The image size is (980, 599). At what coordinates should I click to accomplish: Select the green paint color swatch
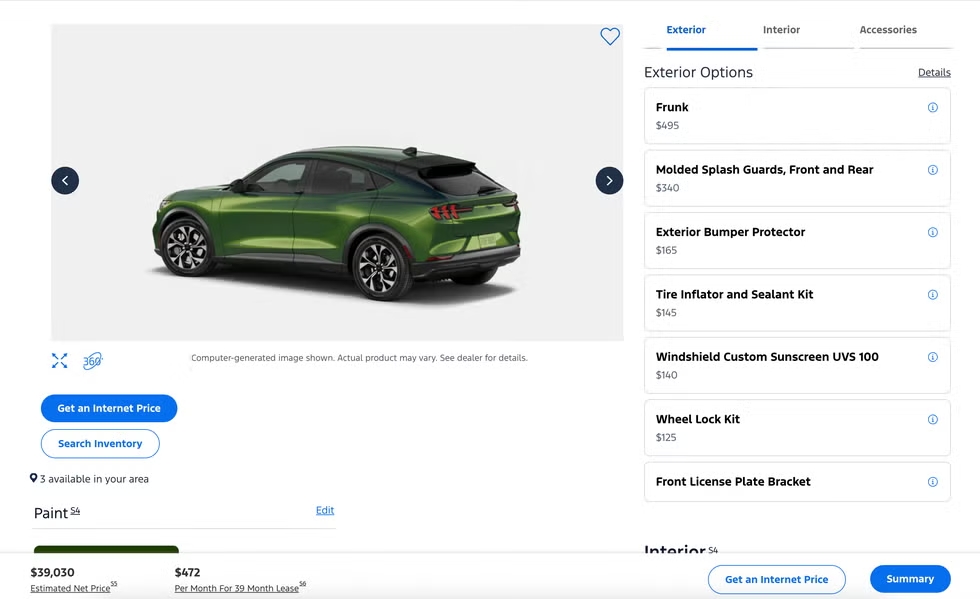point(106,551)
